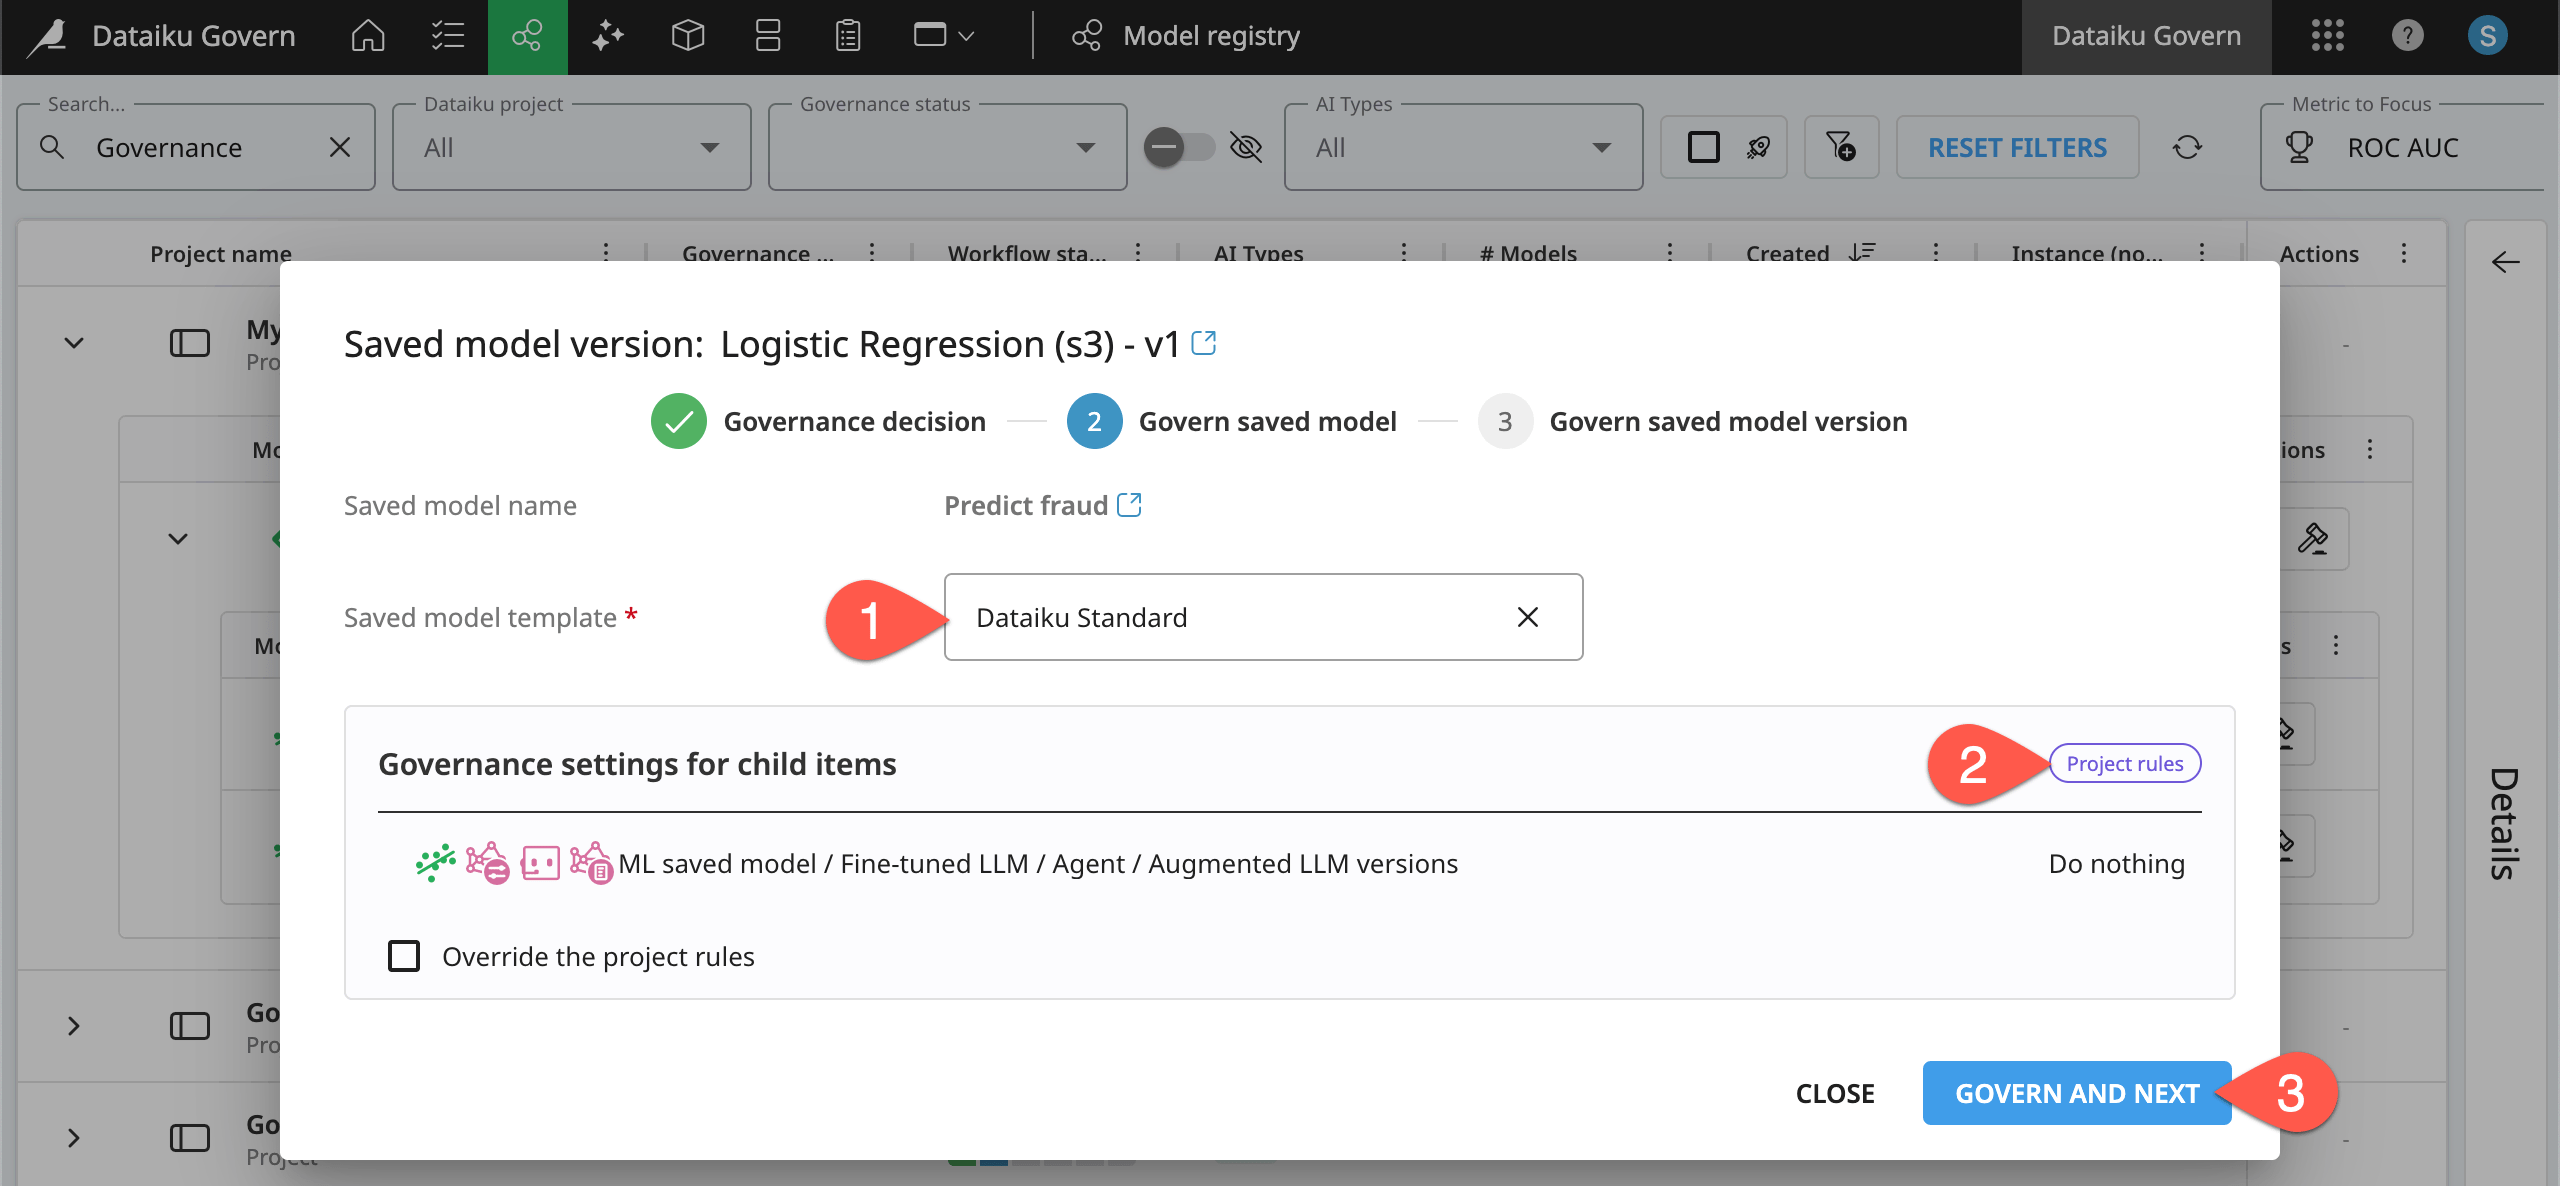Click the Model registry menu item
This screenshot has height=1186, width=2560.
tap(1211, 36)
